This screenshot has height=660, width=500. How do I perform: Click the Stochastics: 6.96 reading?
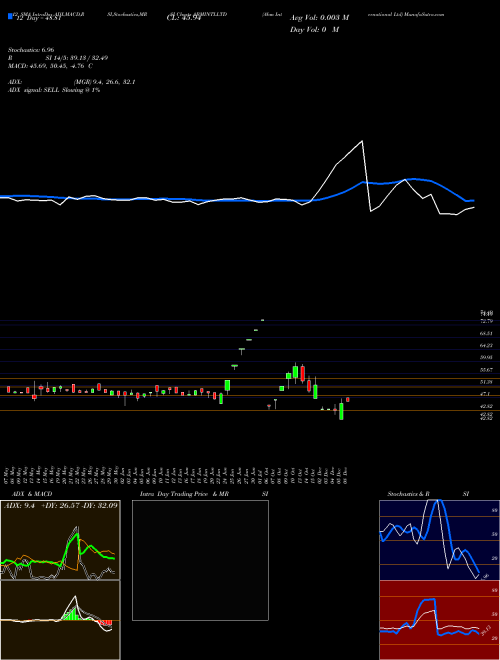(31, 50)
